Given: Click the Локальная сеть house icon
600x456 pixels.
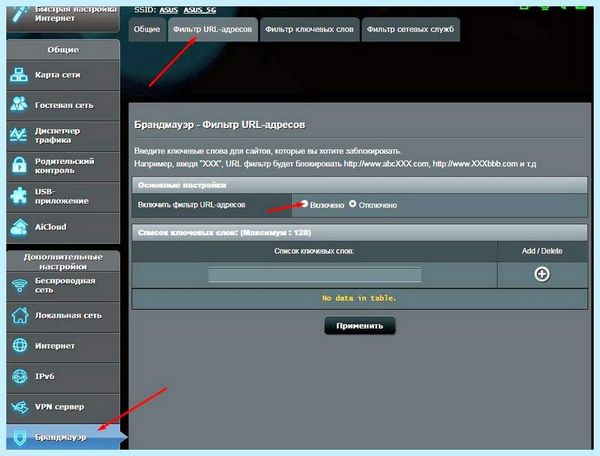Looking at the screenshot, I should click(20, 316).
